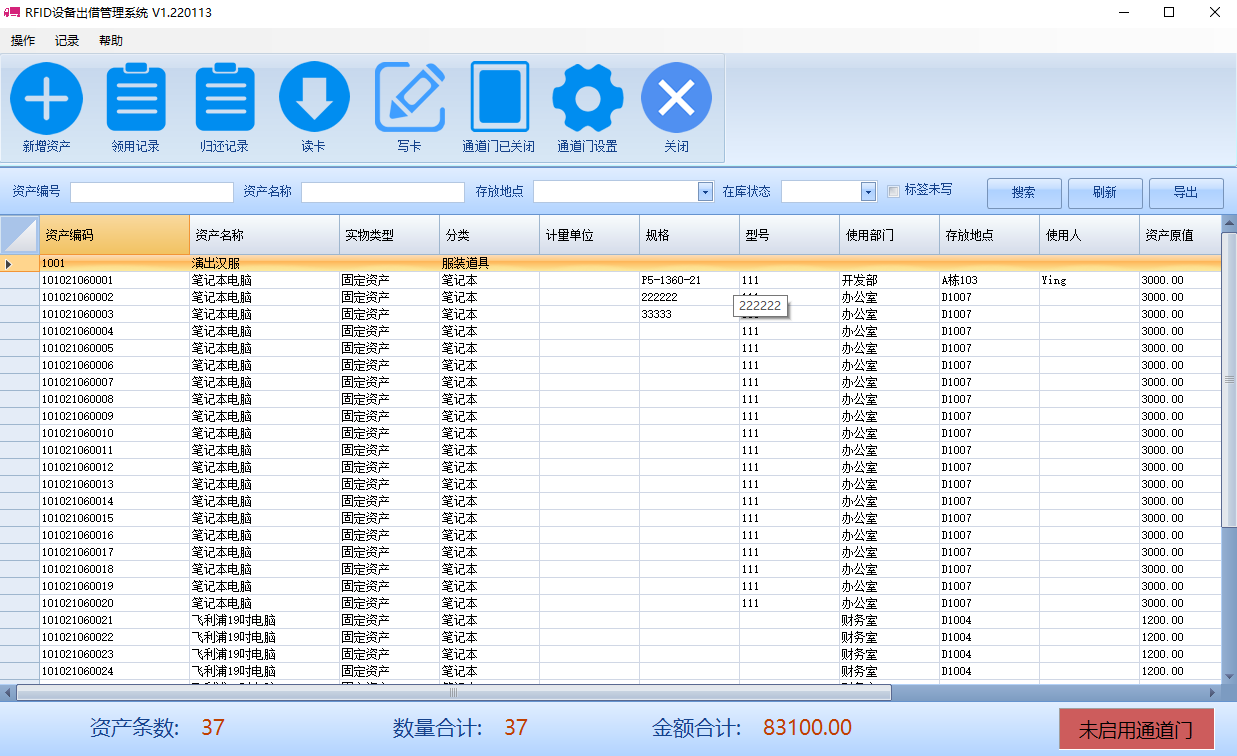Select the 读卡 (Read Card) icon
The width and height of the screenshot is (1237, 756).
pos(314,97)
